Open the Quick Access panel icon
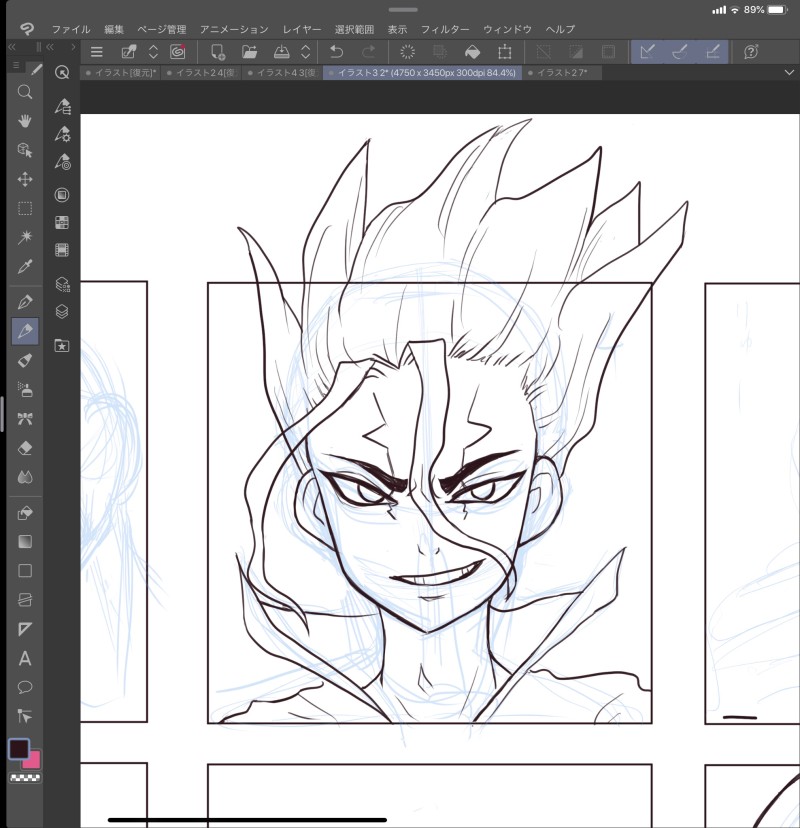Image resolution: width=800 pixels, height=828 pixels. 62,72
